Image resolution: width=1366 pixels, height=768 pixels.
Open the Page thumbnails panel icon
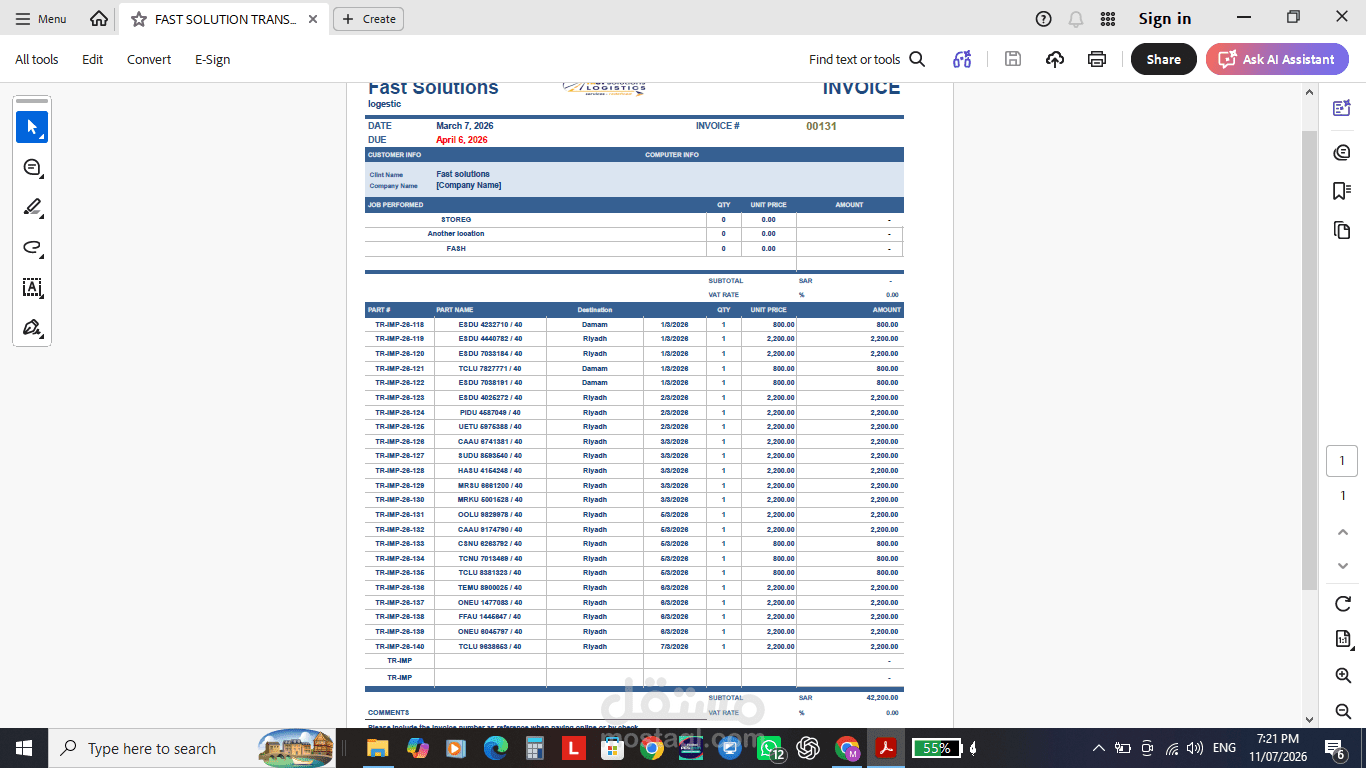[1342, 230]
